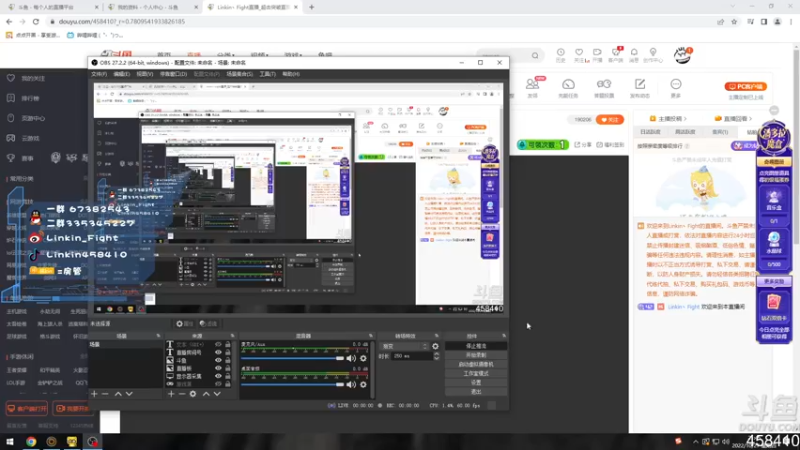Viewport: 800px width, 450px height.
Task: Move the selected source down
Action: click(217, 394)
